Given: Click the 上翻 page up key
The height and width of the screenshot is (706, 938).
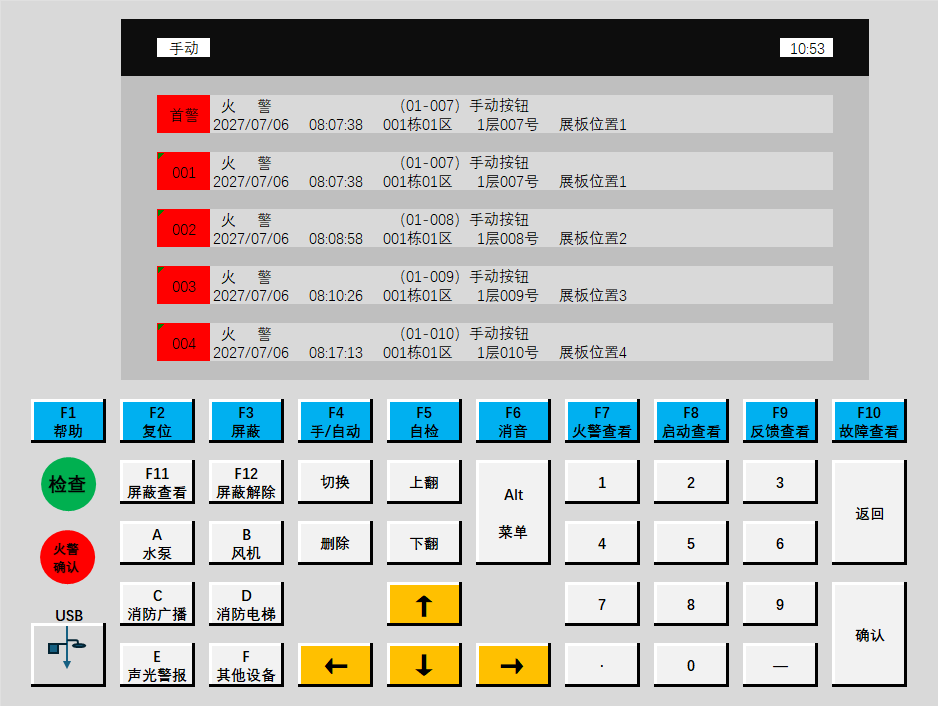Looking at the screenshot, I should tap(424, 482).
